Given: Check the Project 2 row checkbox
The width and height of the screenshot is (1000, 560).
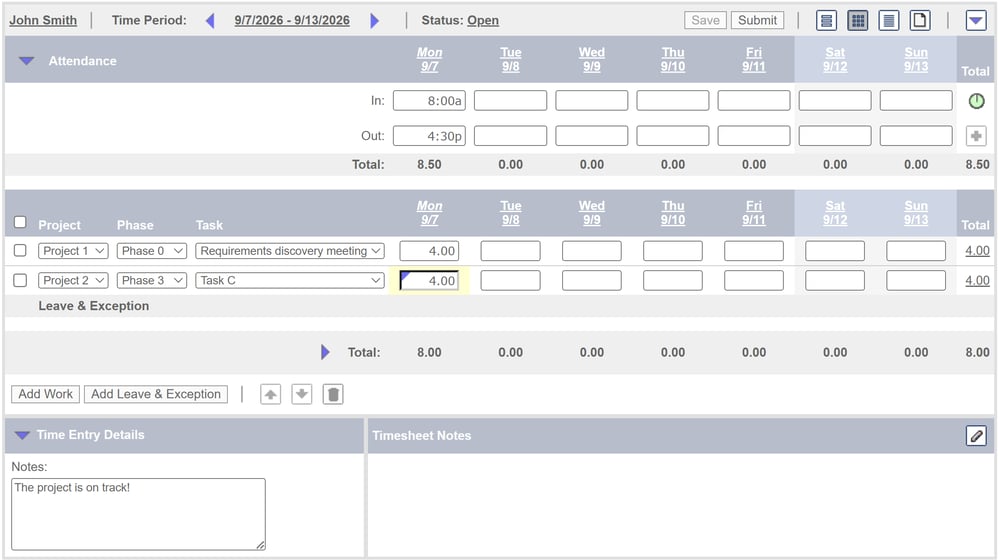Looking at the screenshot, I should [20, 280].
